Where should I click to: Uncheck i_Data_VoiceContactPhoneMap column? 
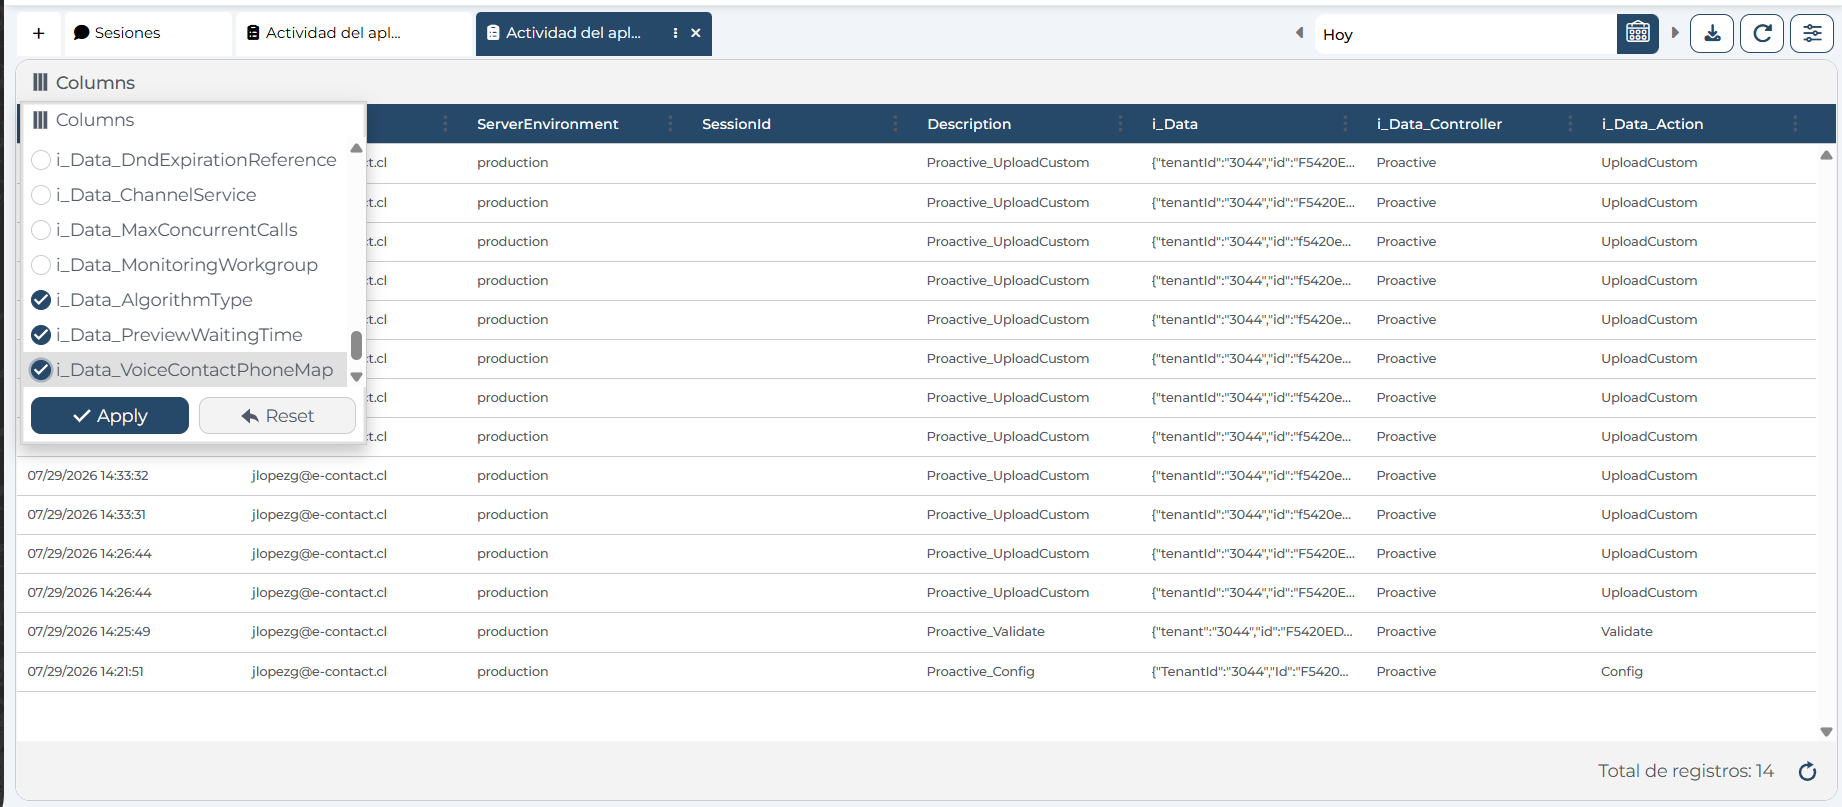point(41,370)
